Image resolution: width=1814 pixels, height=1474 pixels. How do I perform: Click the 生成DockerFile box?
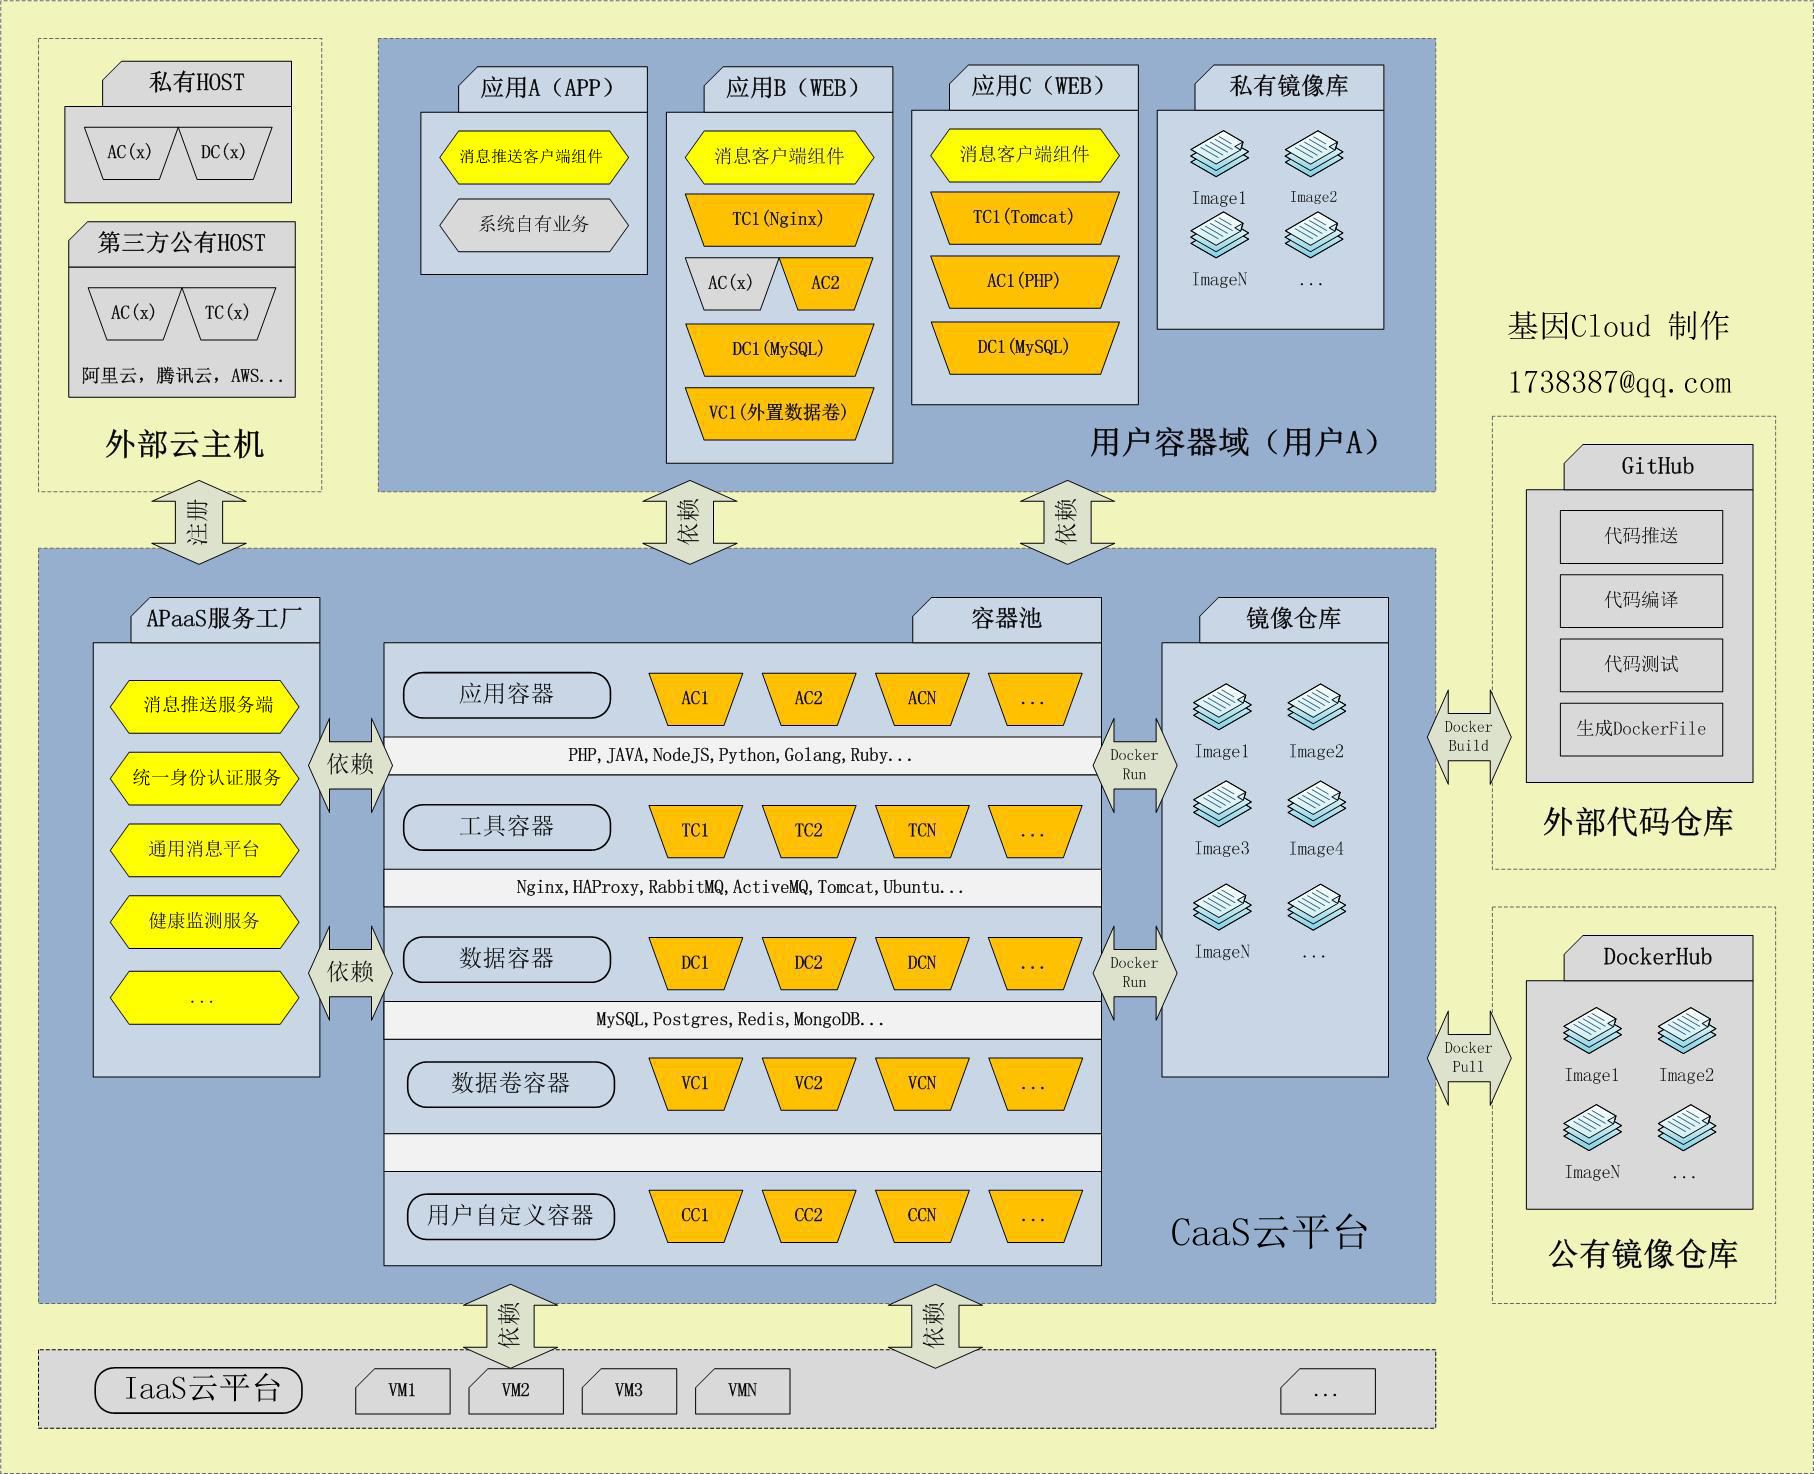1641,729
